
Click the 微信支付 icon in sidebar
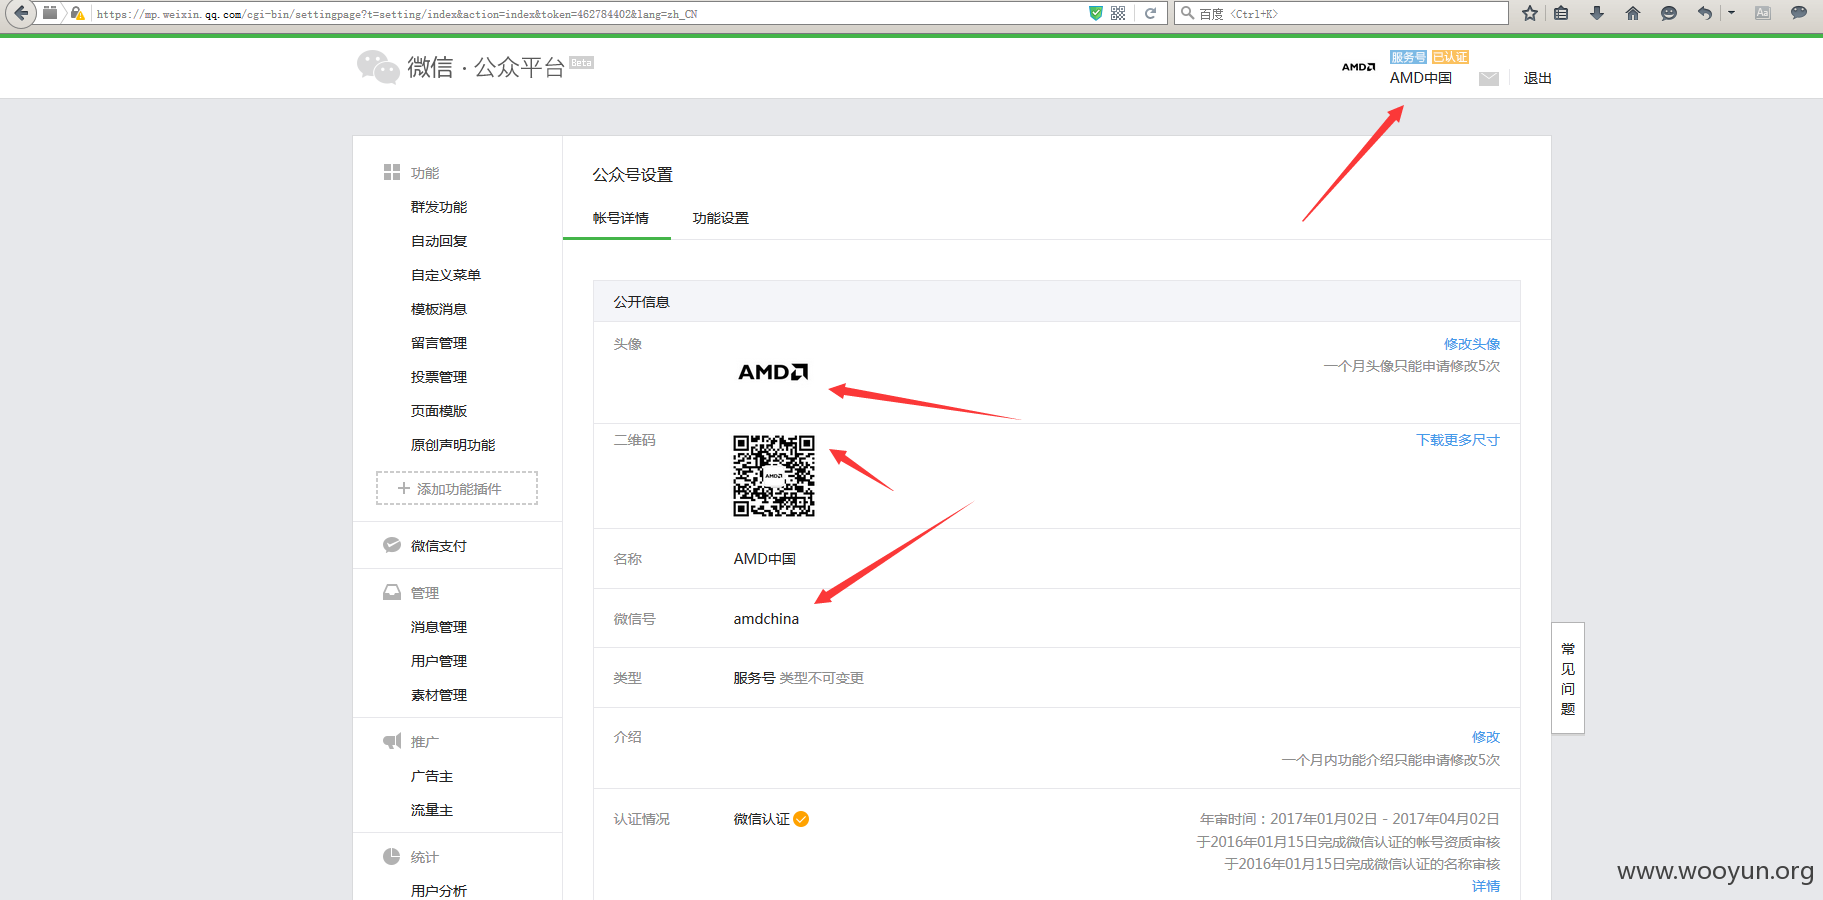point(392,545)
